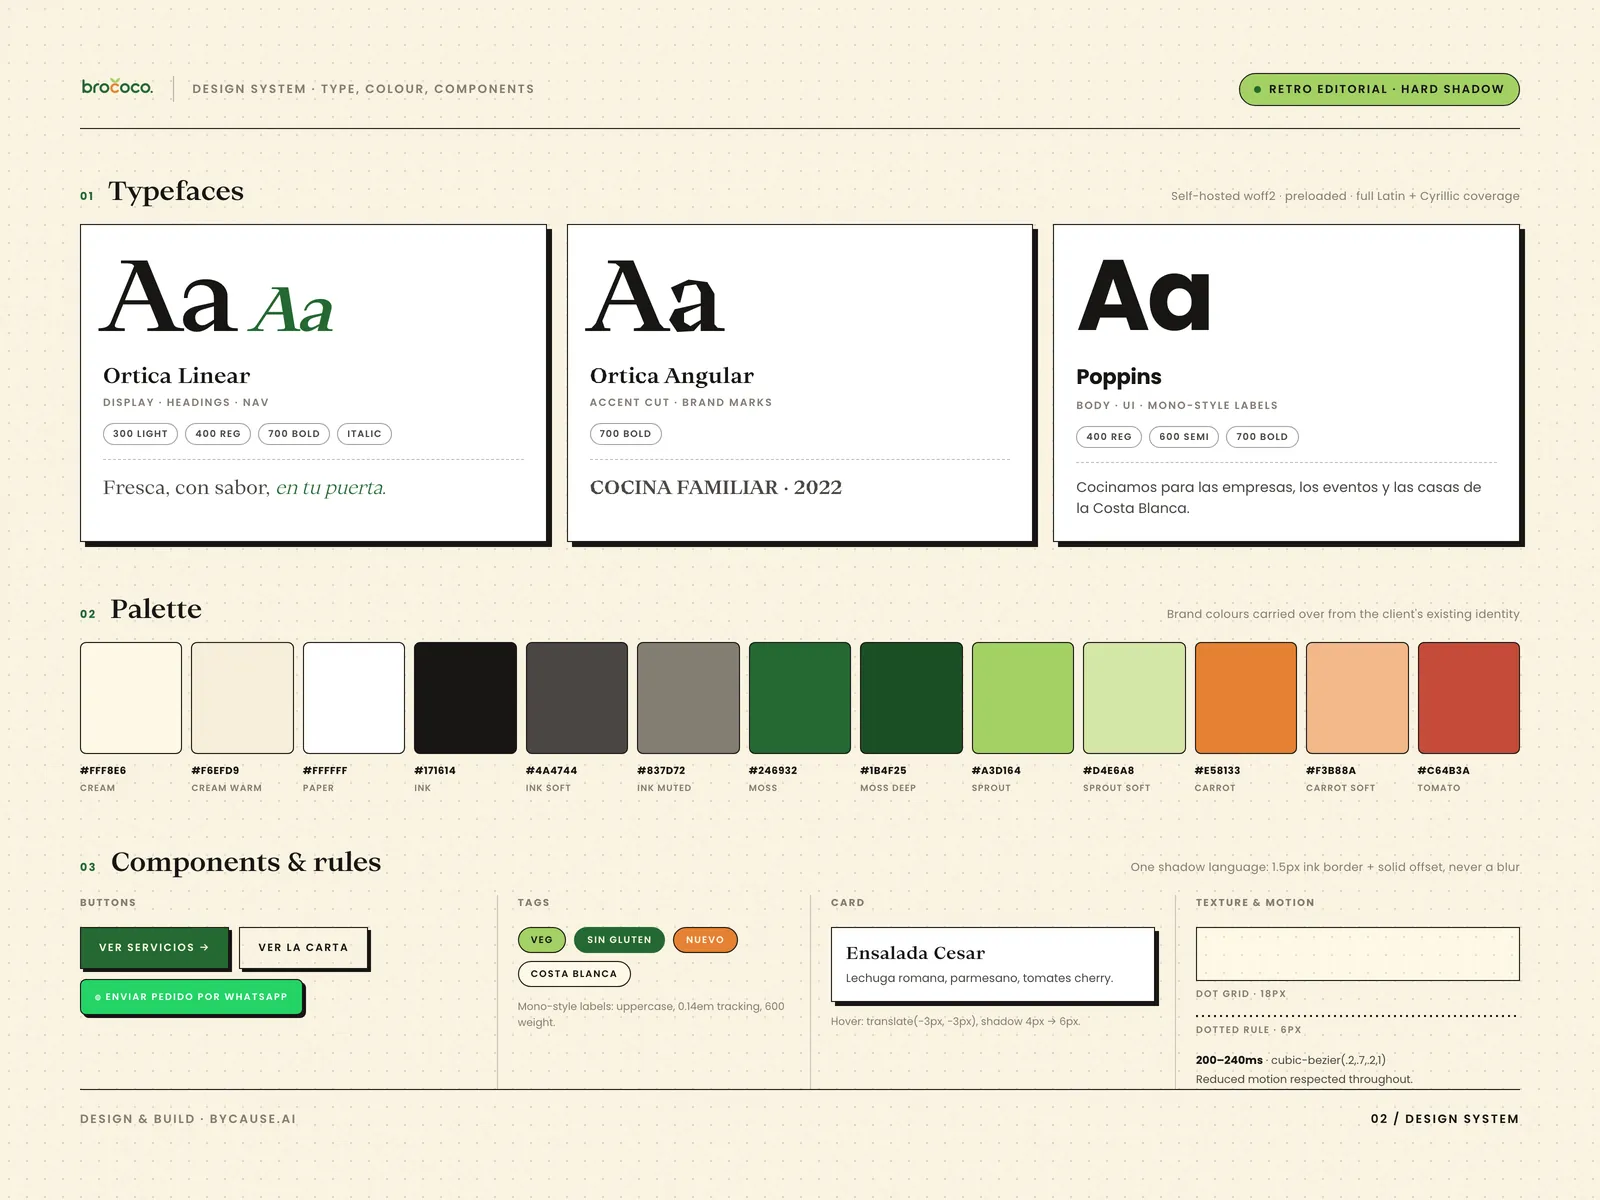The width and height of the screenshot is (1600, 1200).
Task: Click '200–240ms' cubic-bezier timing text
Action: 1291,1060
